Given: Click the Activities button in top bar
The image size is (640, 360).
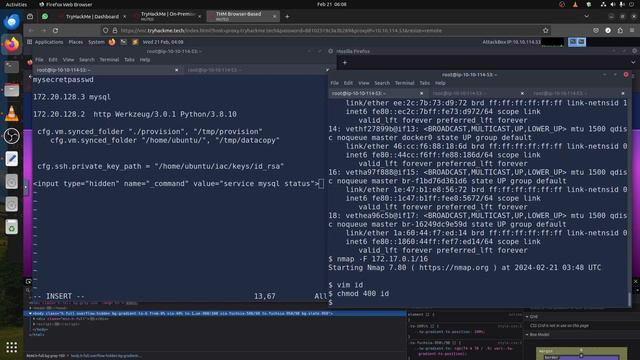Looking at the screenshot, I should point(16,4).
